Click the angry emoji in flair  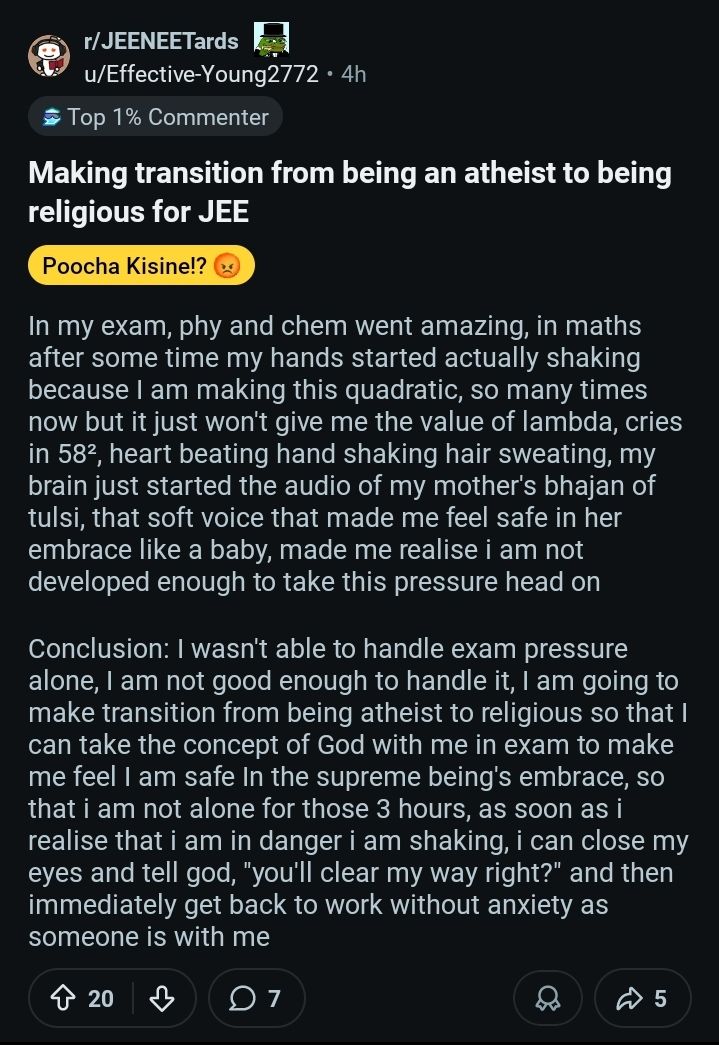pos(227,266)
